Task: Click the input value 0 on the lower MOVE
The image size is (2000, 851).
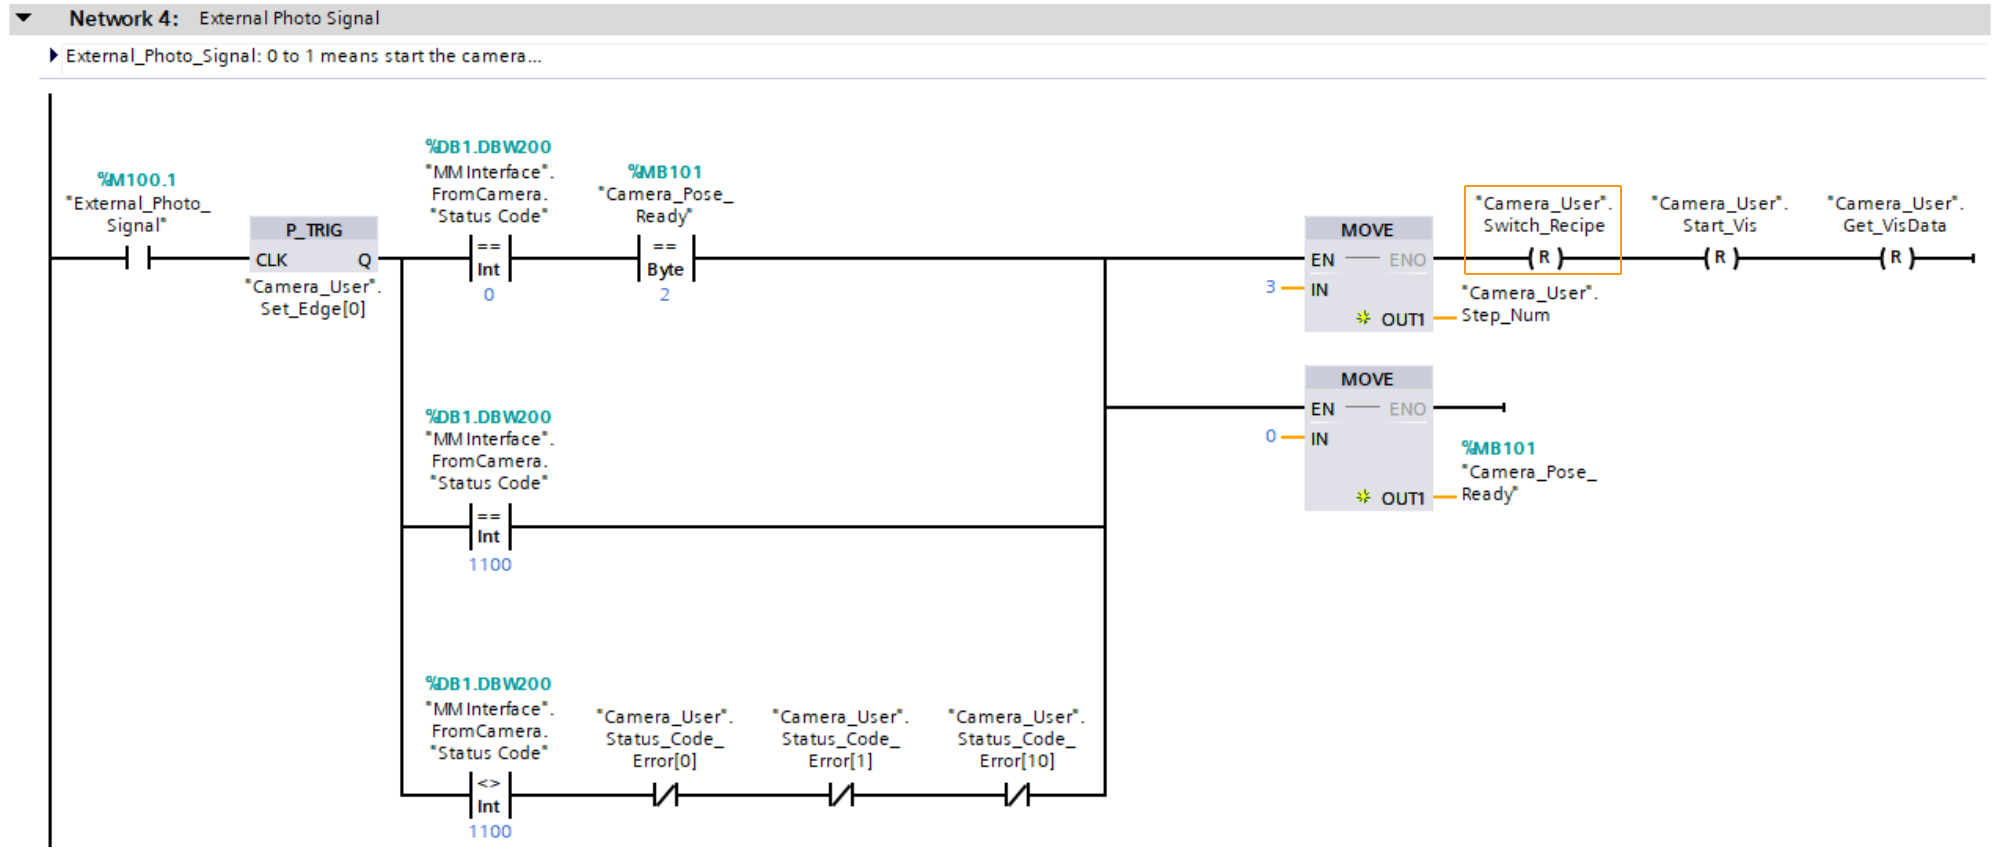Action: 1270,436
